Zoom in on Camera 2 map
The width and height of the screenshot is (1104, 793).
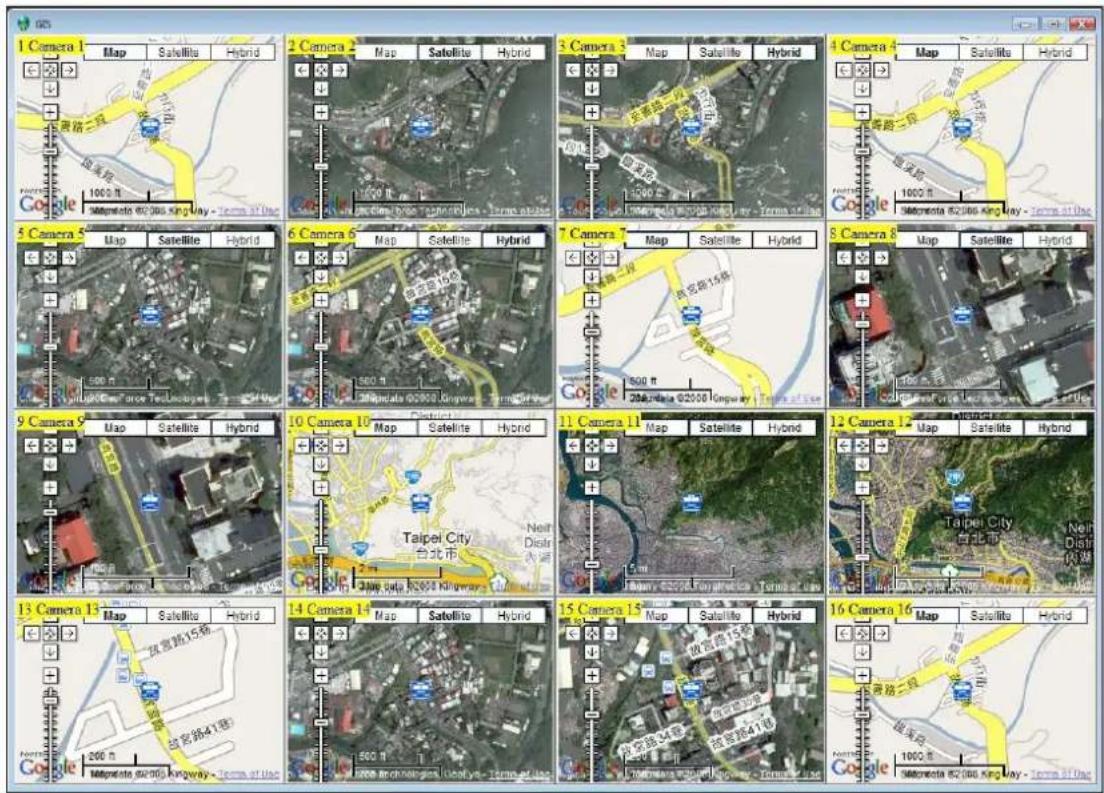pos(321,112)
